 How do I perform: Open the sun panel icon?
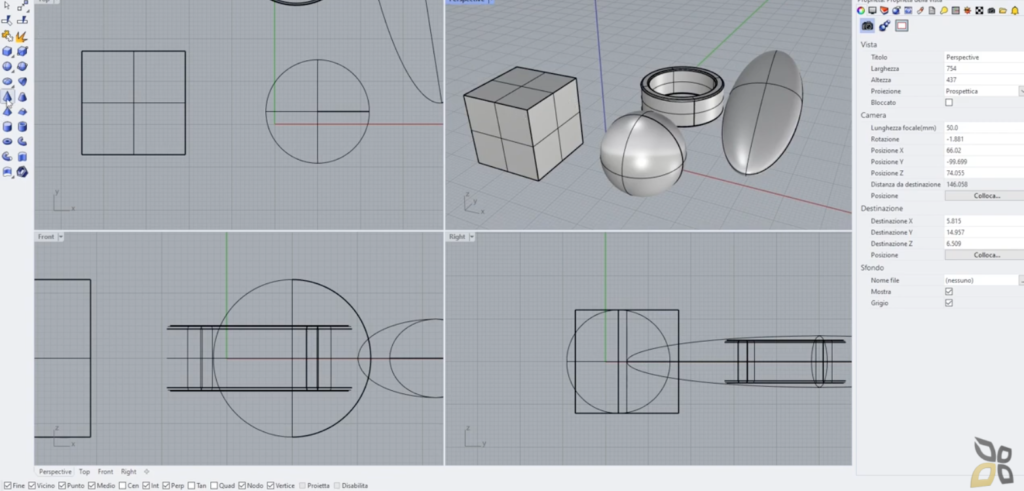(x=967, y=10)
